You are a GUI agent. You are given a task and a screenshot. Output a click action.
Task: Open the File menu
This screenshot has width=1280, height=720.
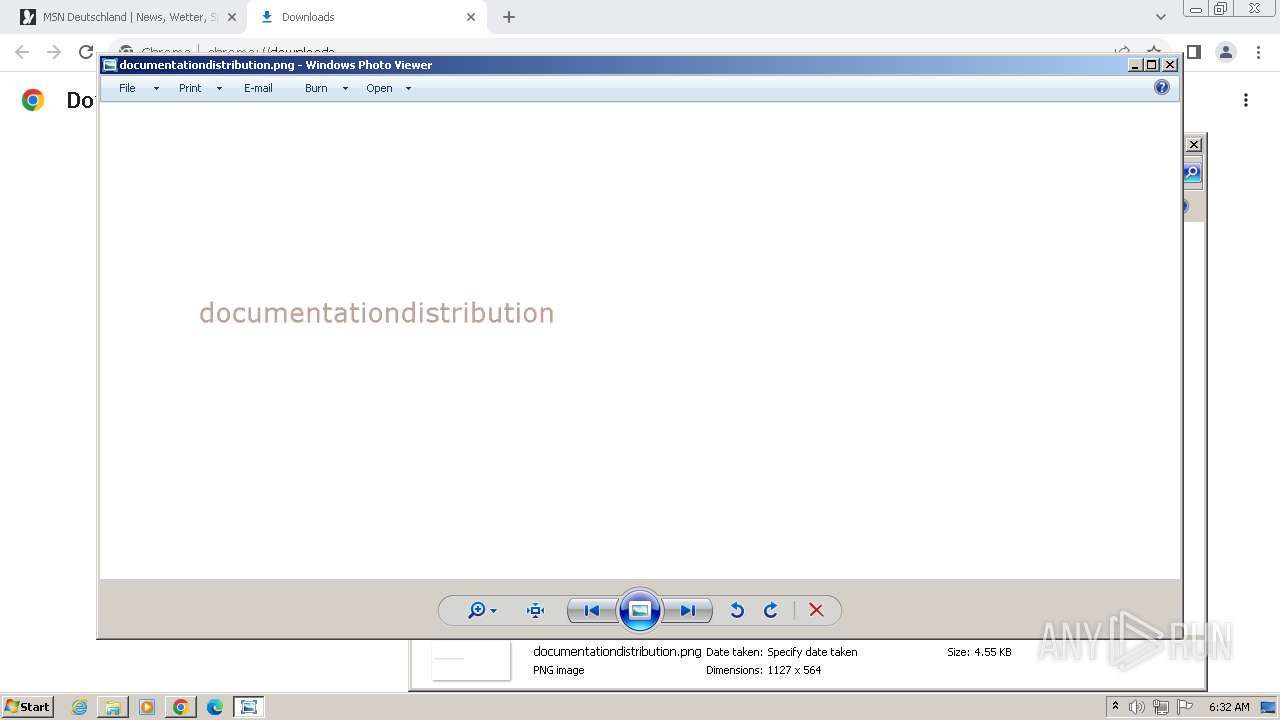pyautogui.click(x=127, y=88)
